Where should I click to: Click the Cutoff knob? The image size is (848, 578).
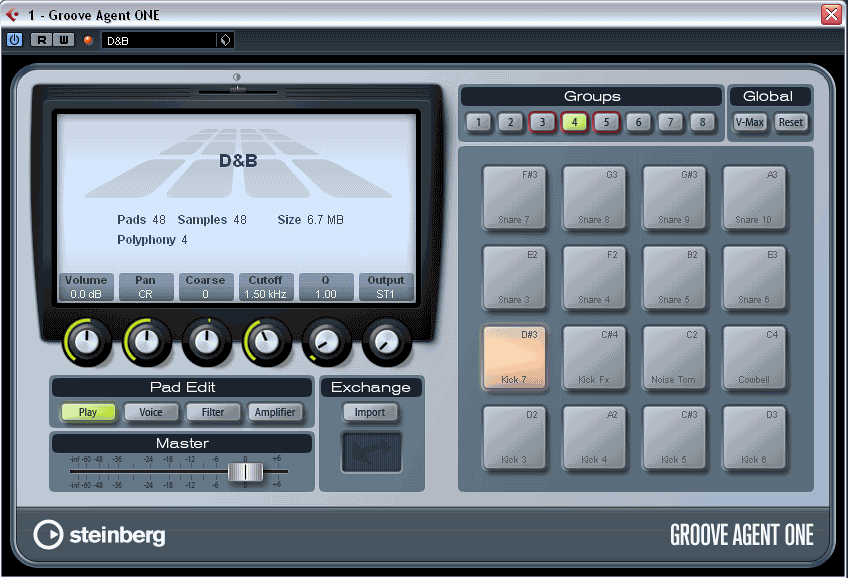click(x=267, y=342)
